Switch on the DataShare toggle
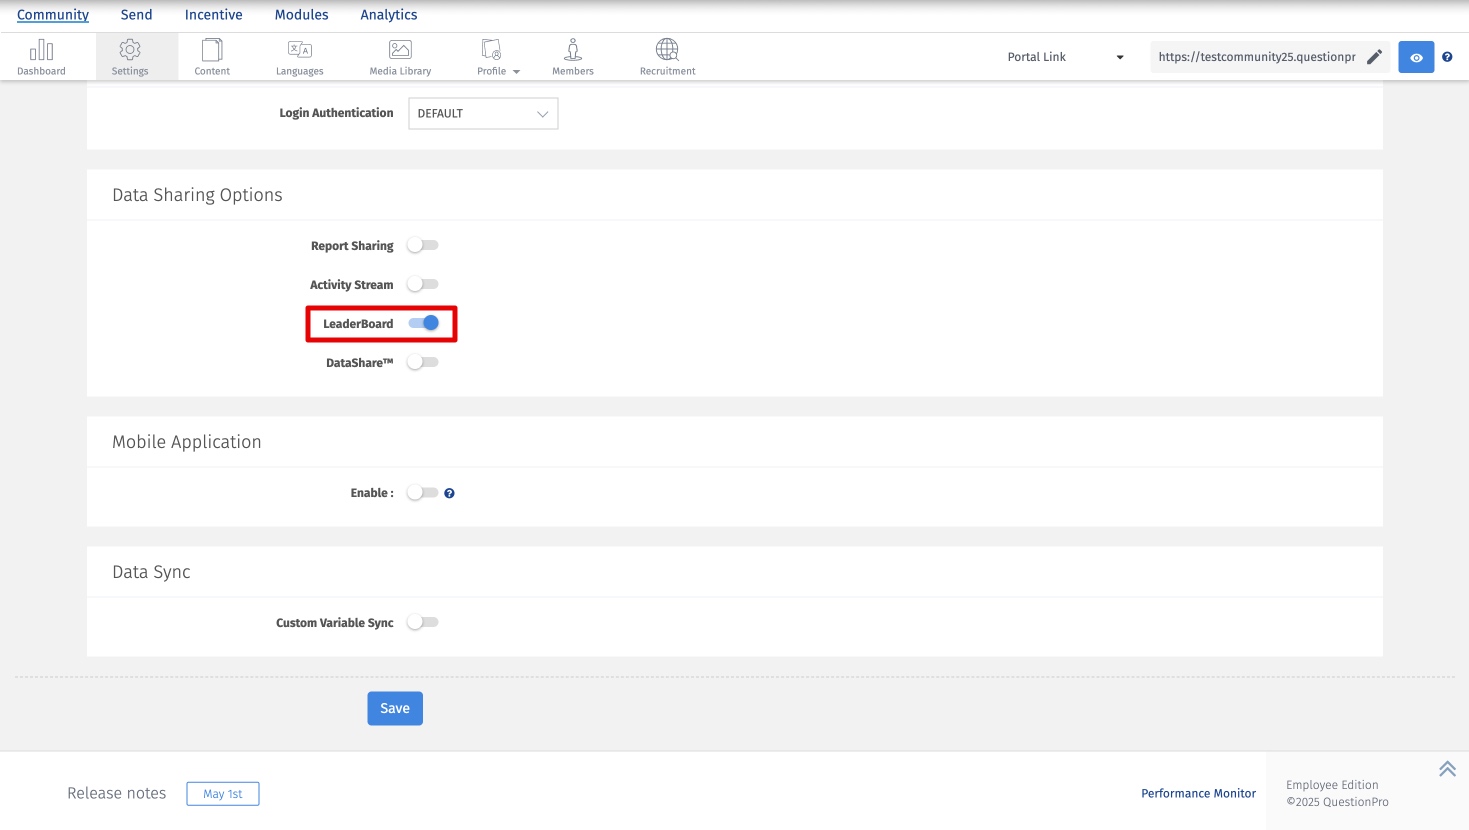1469x830 pixels. tap(423, 362)
